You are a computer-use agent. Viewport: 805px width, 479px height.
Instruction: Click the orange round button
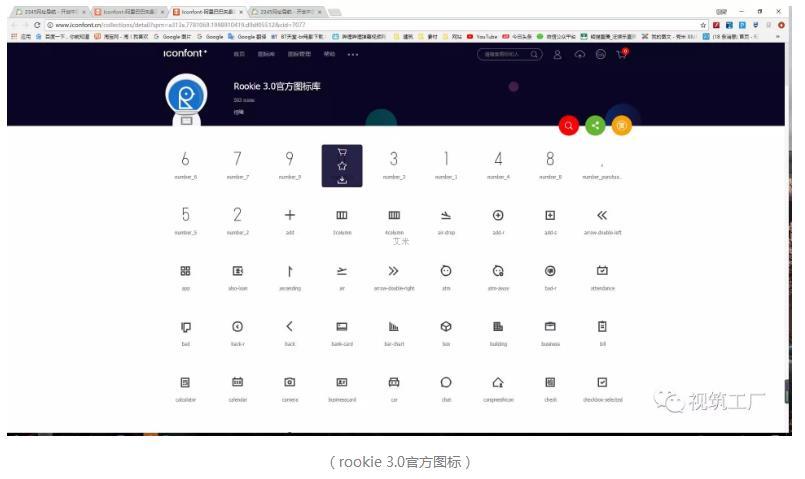tap(622, 126)
